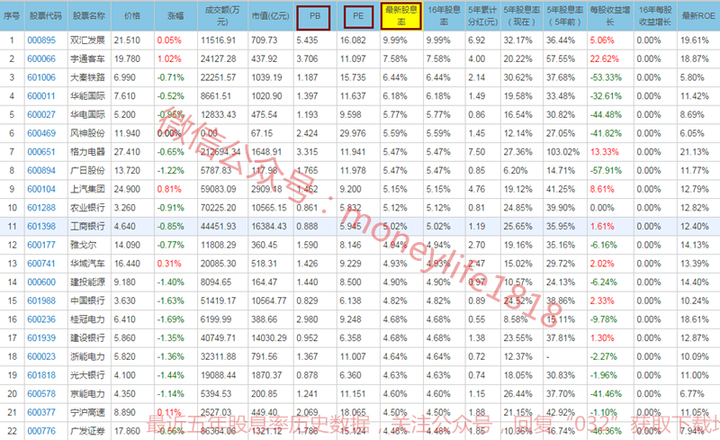Select stock name 大秦铁路

[88, 78]
